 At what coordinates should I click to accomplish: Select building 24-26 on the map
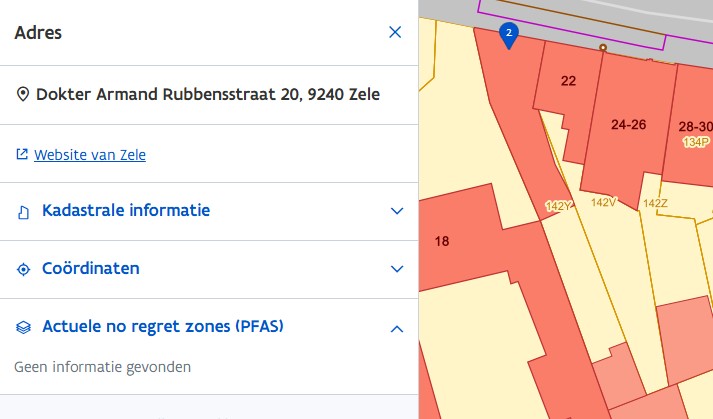pos(628,125)
